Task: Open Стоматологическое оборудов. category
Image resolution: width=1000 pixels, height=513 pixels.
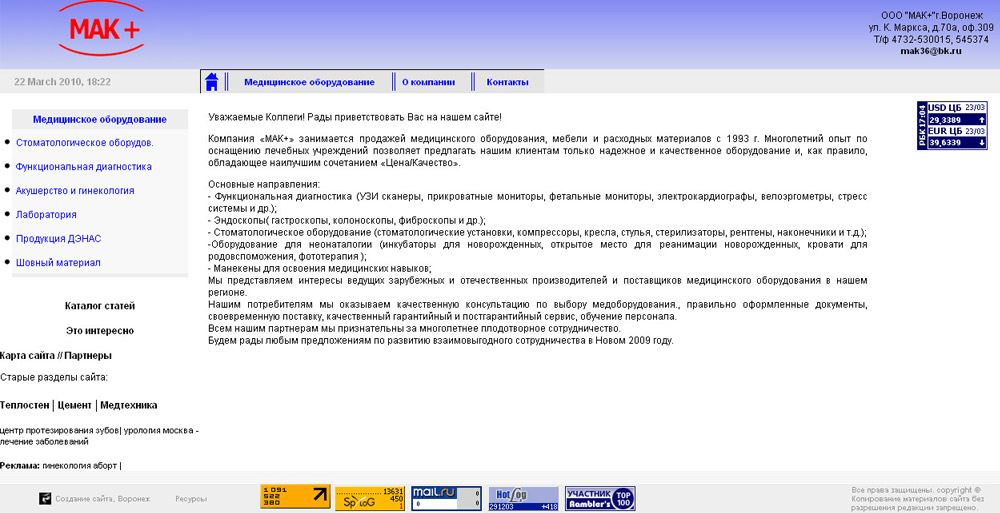Action: pyautogui.click(x=85, y=143)
